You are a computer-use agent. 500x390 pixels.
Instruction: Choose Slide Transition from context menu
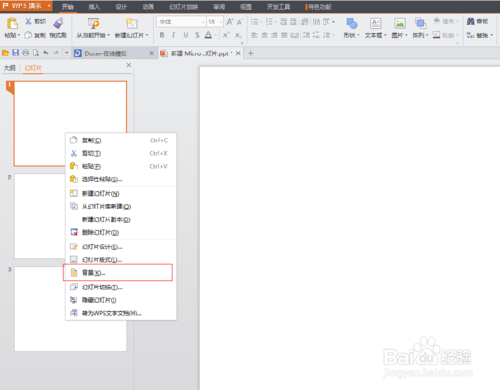pos(121,287)
